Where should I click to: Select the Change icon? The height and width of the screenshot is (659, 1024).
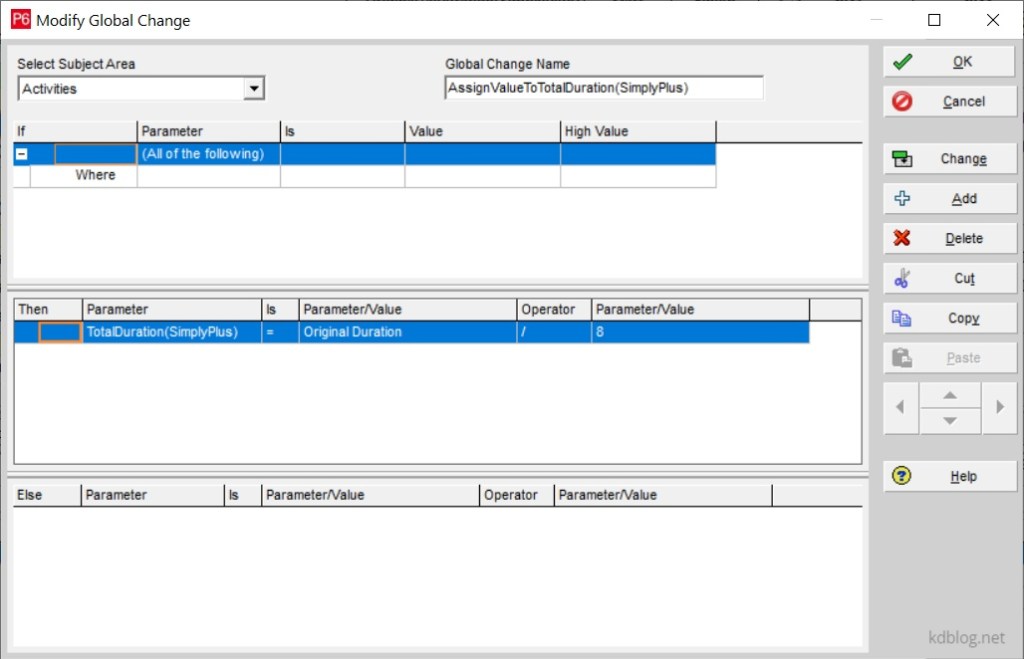[903, 158]
